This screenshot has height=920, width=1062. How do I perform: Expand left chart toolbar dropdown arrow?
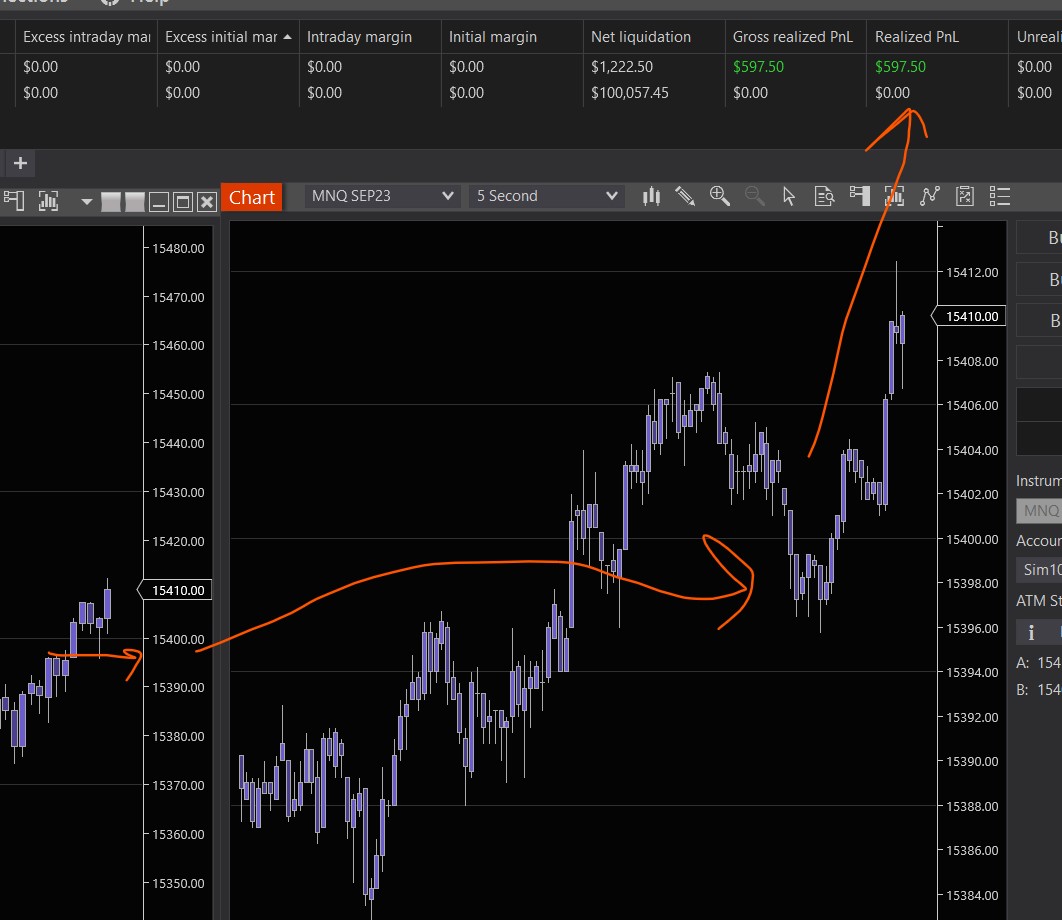[87, 202]
